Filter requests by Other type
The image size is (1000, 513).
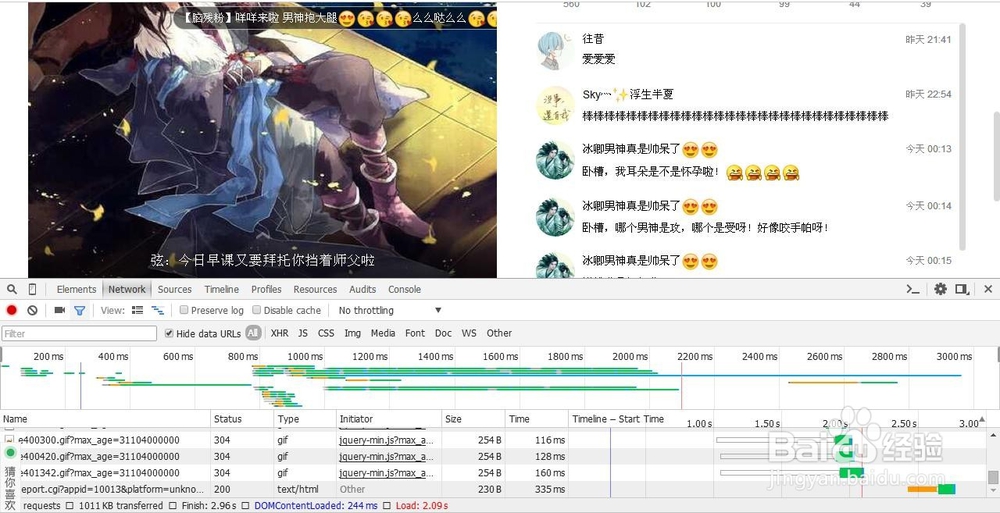499,333
